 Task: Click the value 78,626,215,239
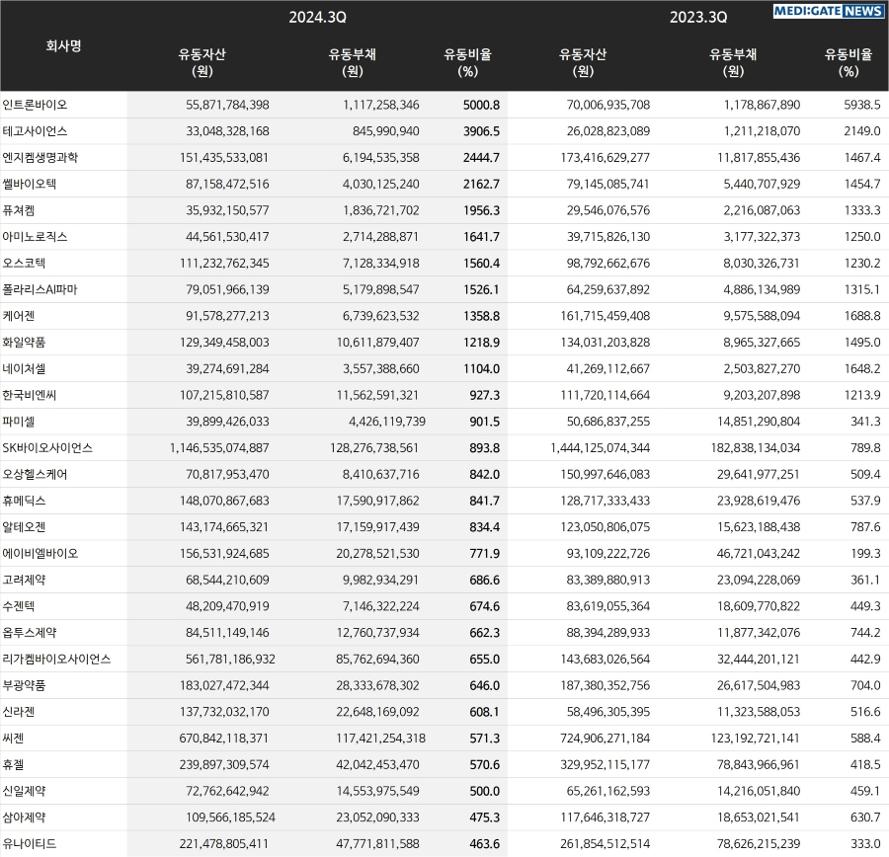pos(759,843)
